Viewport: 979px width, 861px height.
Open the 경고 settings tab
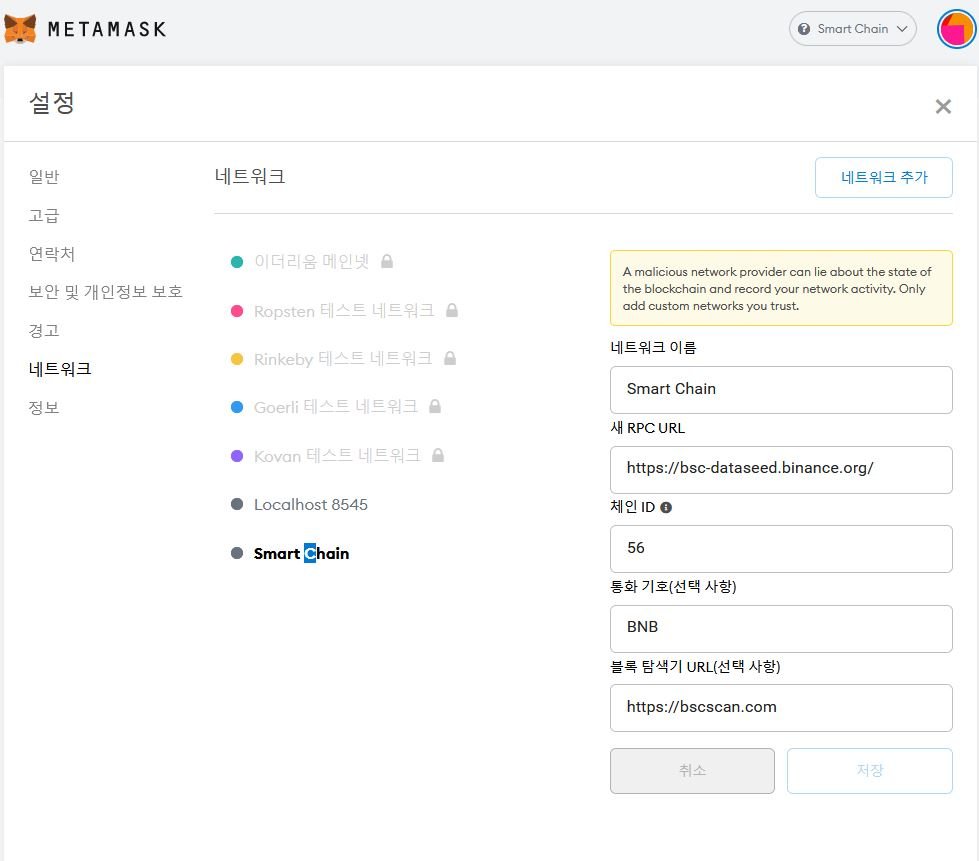tap(44, 330)
